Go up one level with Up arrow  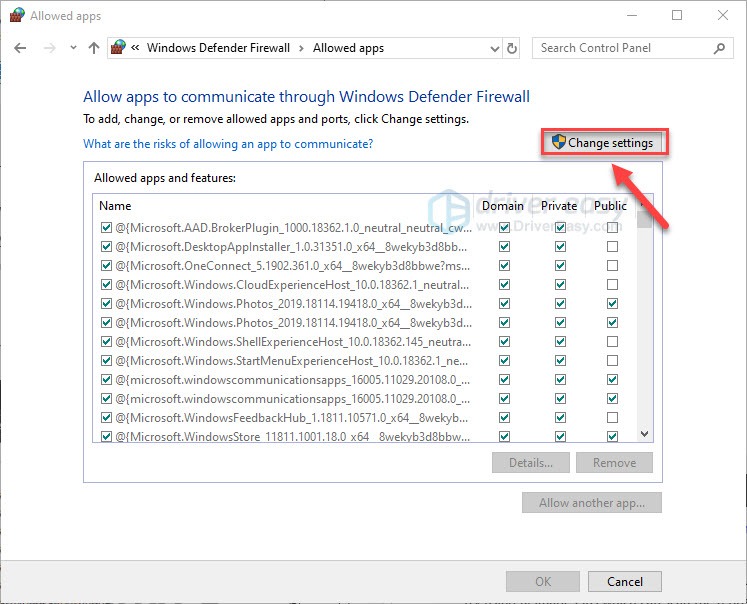94,48
